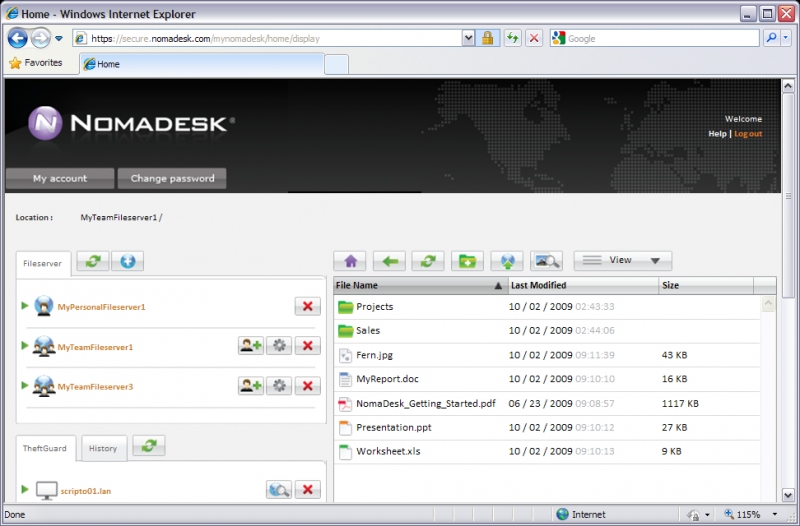The width and height of the screenshot is (800, 526).
Task: Refresh the file list with toolbar refresh icon
Action: click(x=428, y=261)
